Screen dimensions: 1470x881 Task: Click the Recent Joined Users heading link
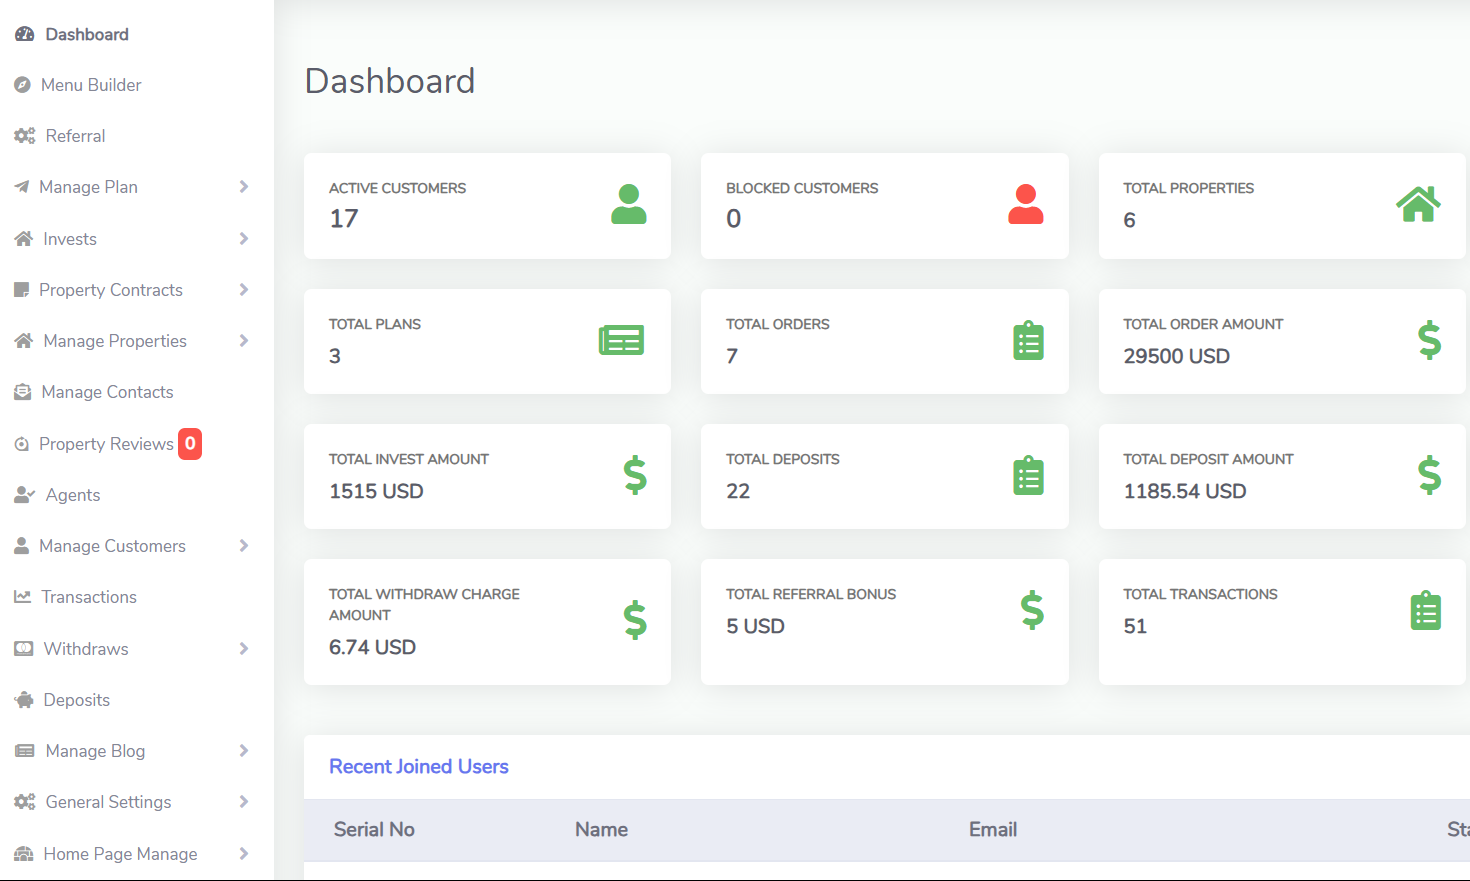419,766
